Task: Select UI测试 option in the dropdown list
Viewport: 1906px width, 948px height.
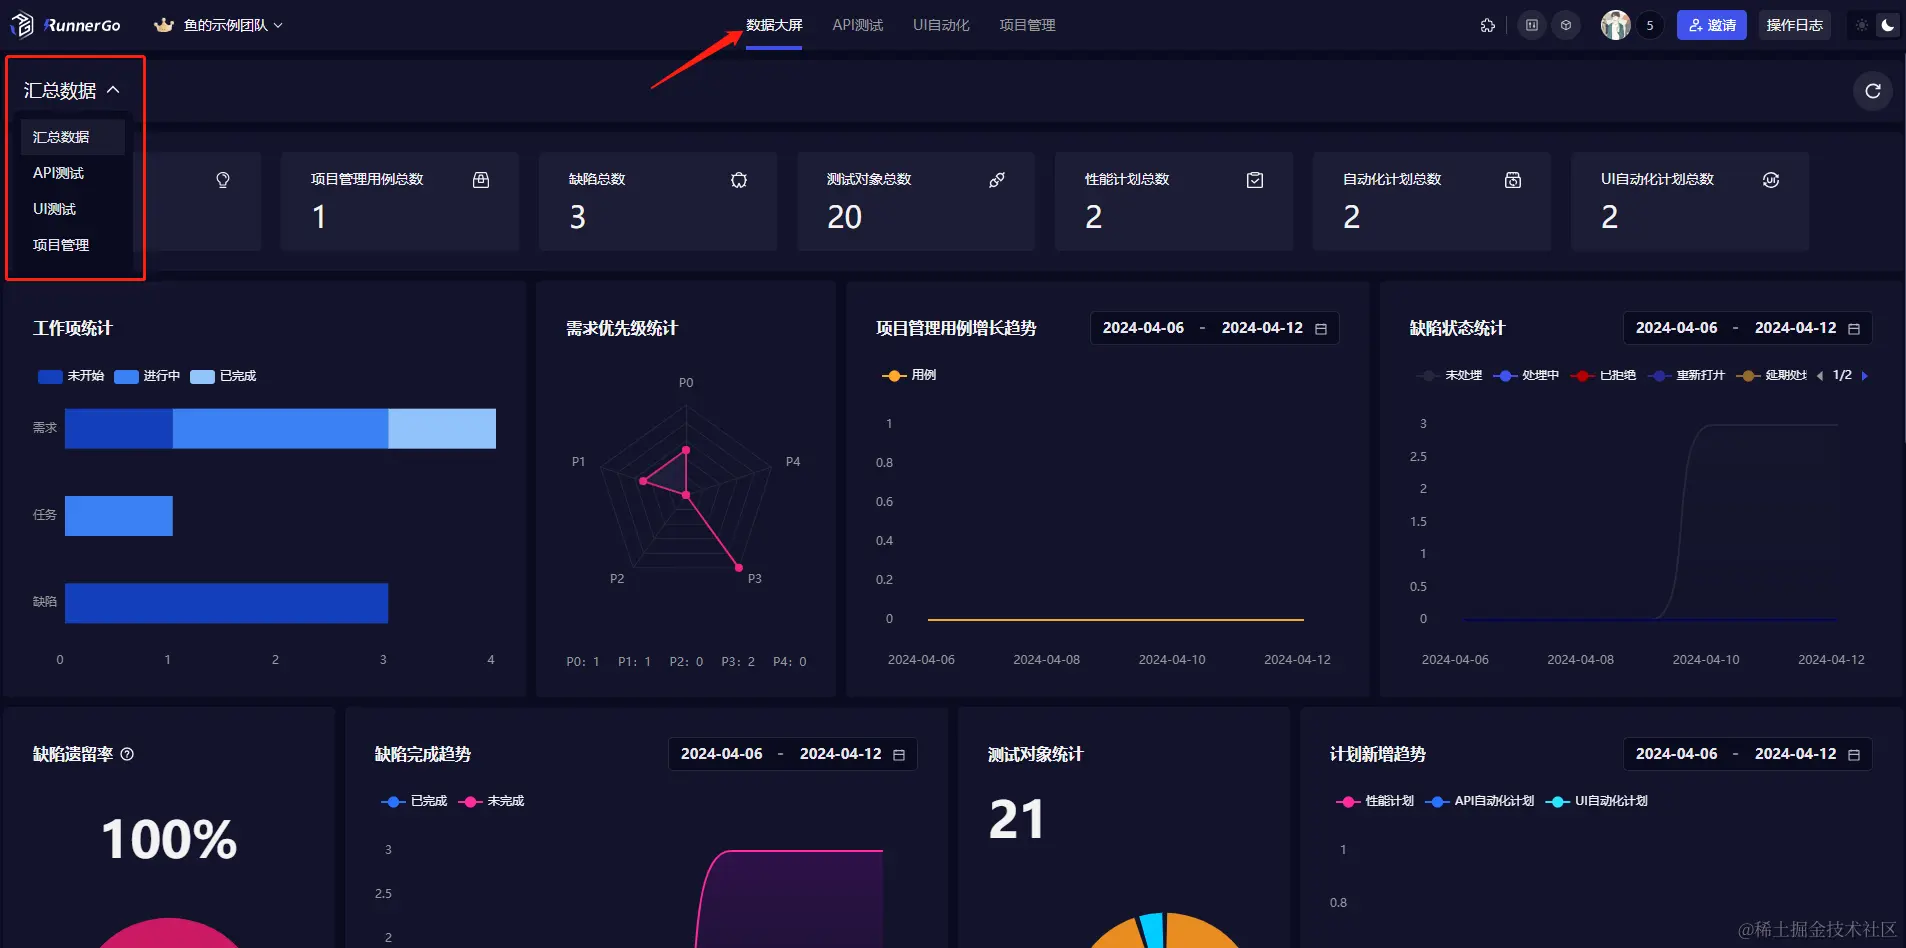Action: [x=73, y=209]
